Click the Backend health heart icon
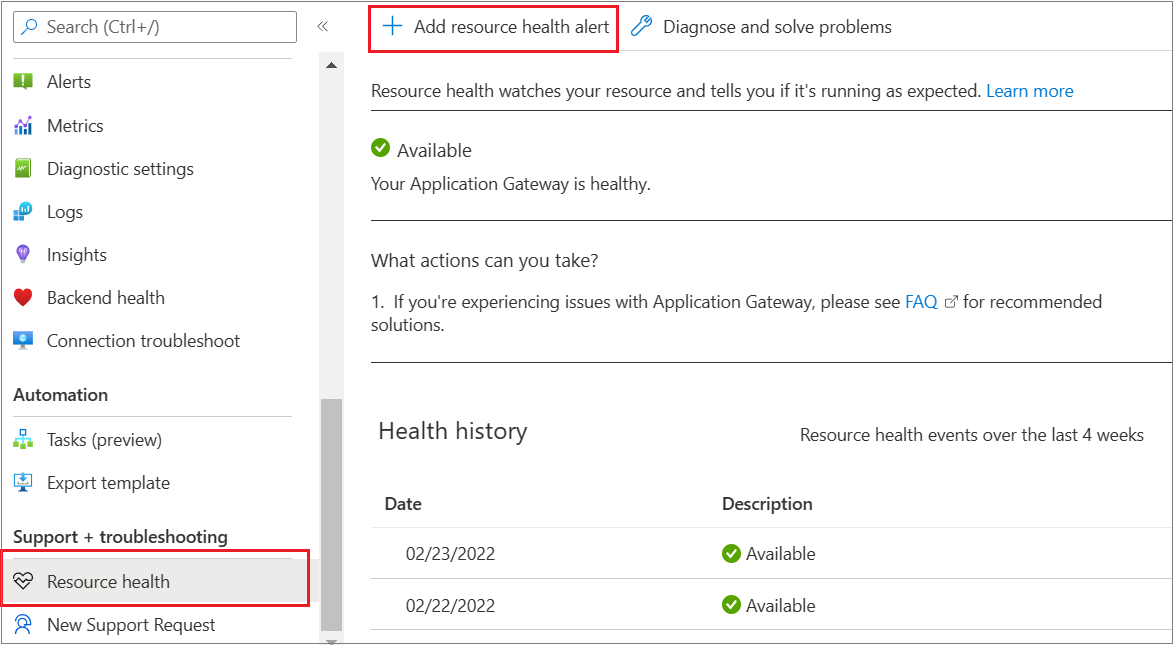 (24, 297)
